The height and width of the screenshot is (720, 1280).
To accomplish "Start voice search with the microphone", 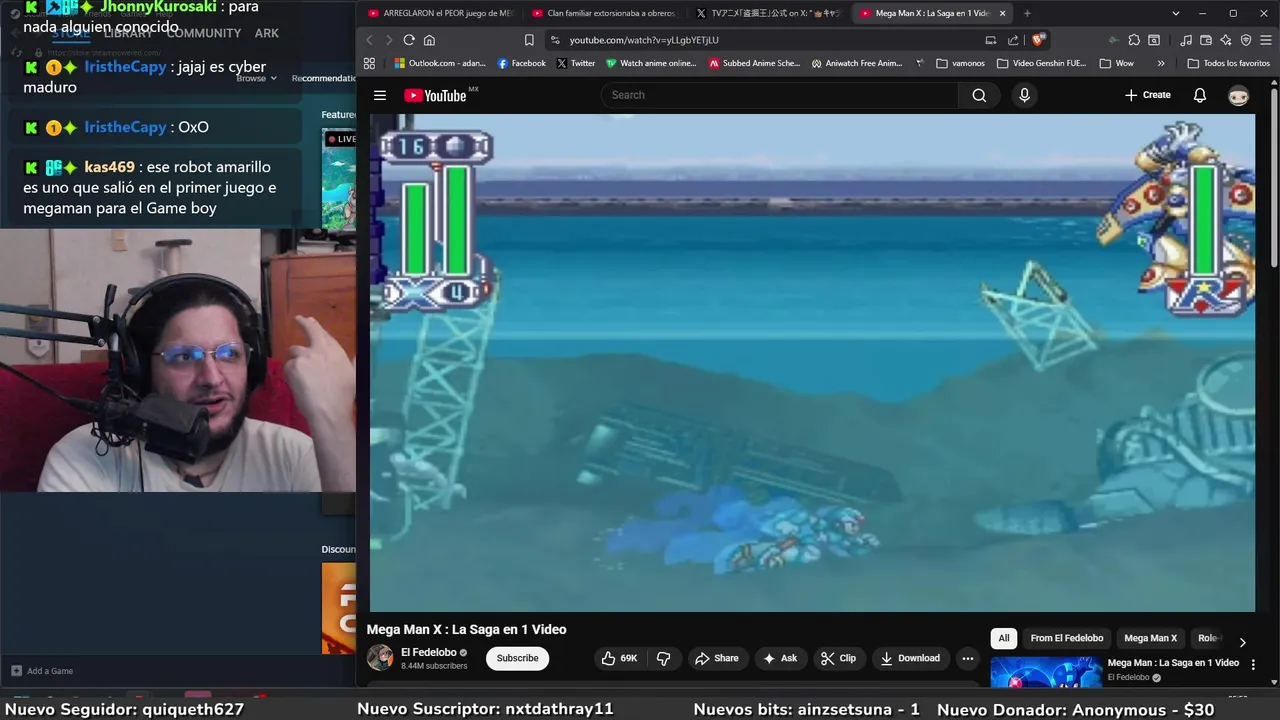I will 1024,95.
